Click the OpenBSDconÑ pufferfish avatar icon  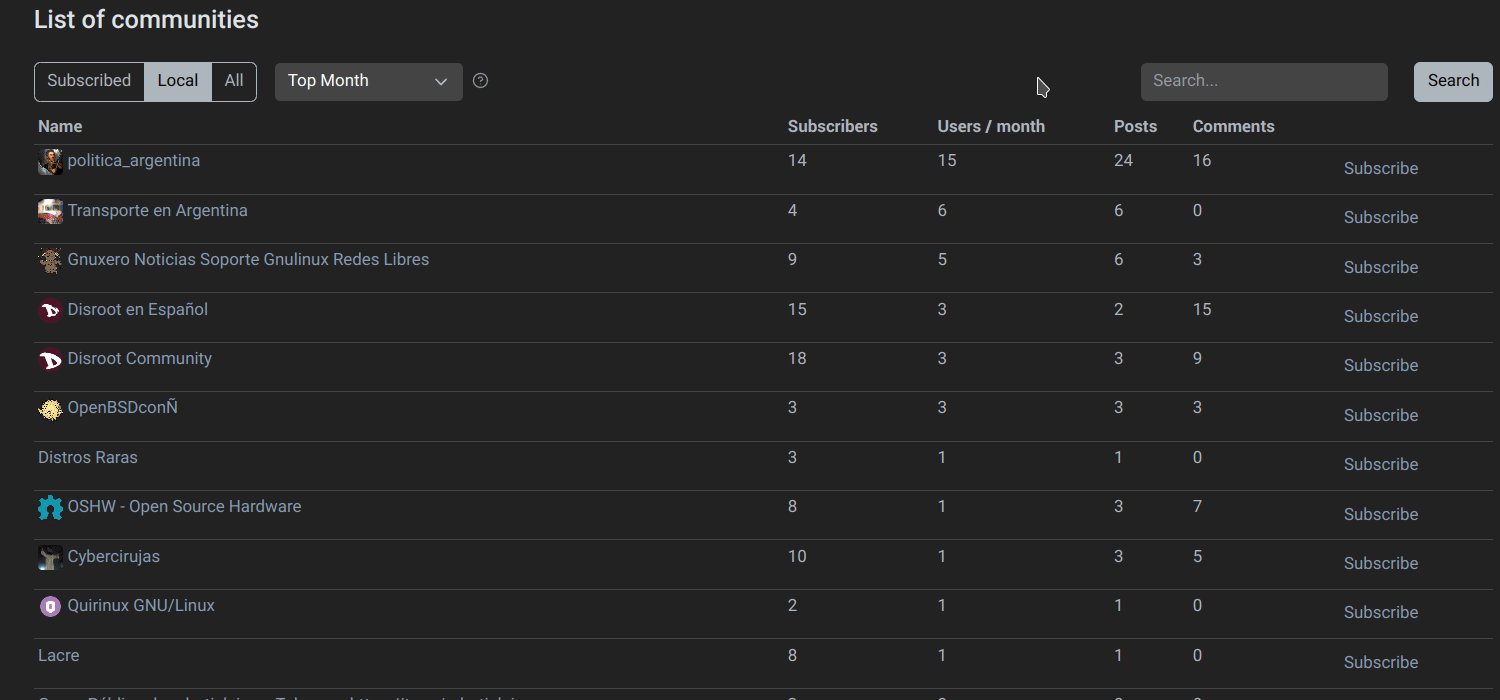[50, 409]
